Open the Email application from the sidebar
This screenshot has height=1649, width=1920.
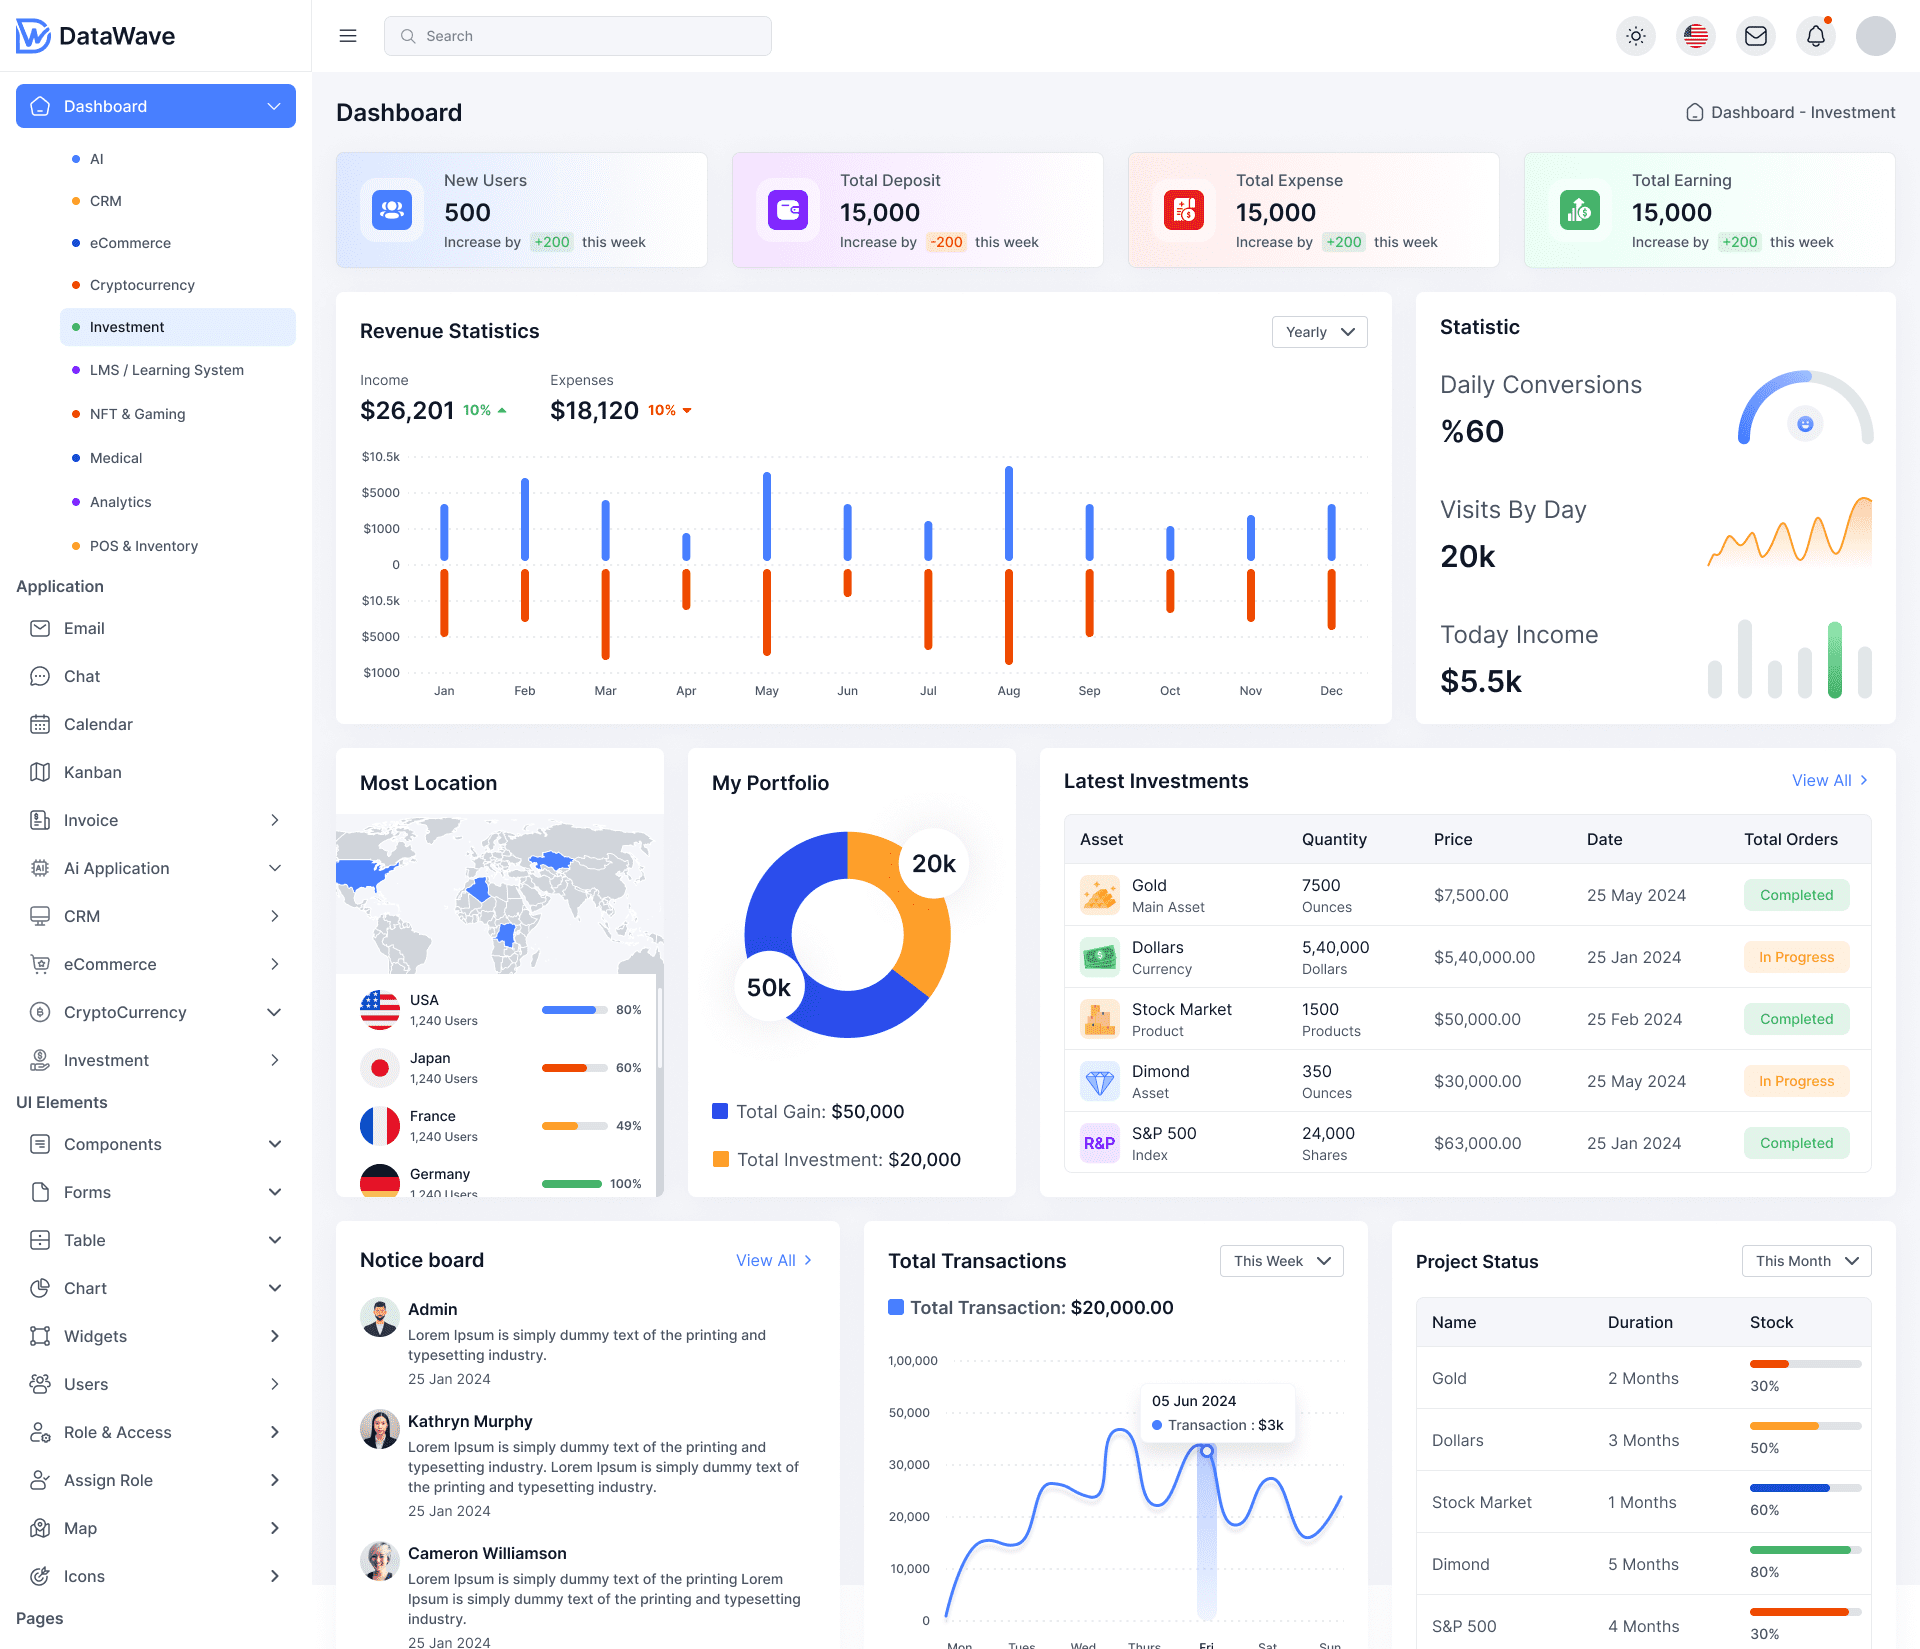coord(84,628)
